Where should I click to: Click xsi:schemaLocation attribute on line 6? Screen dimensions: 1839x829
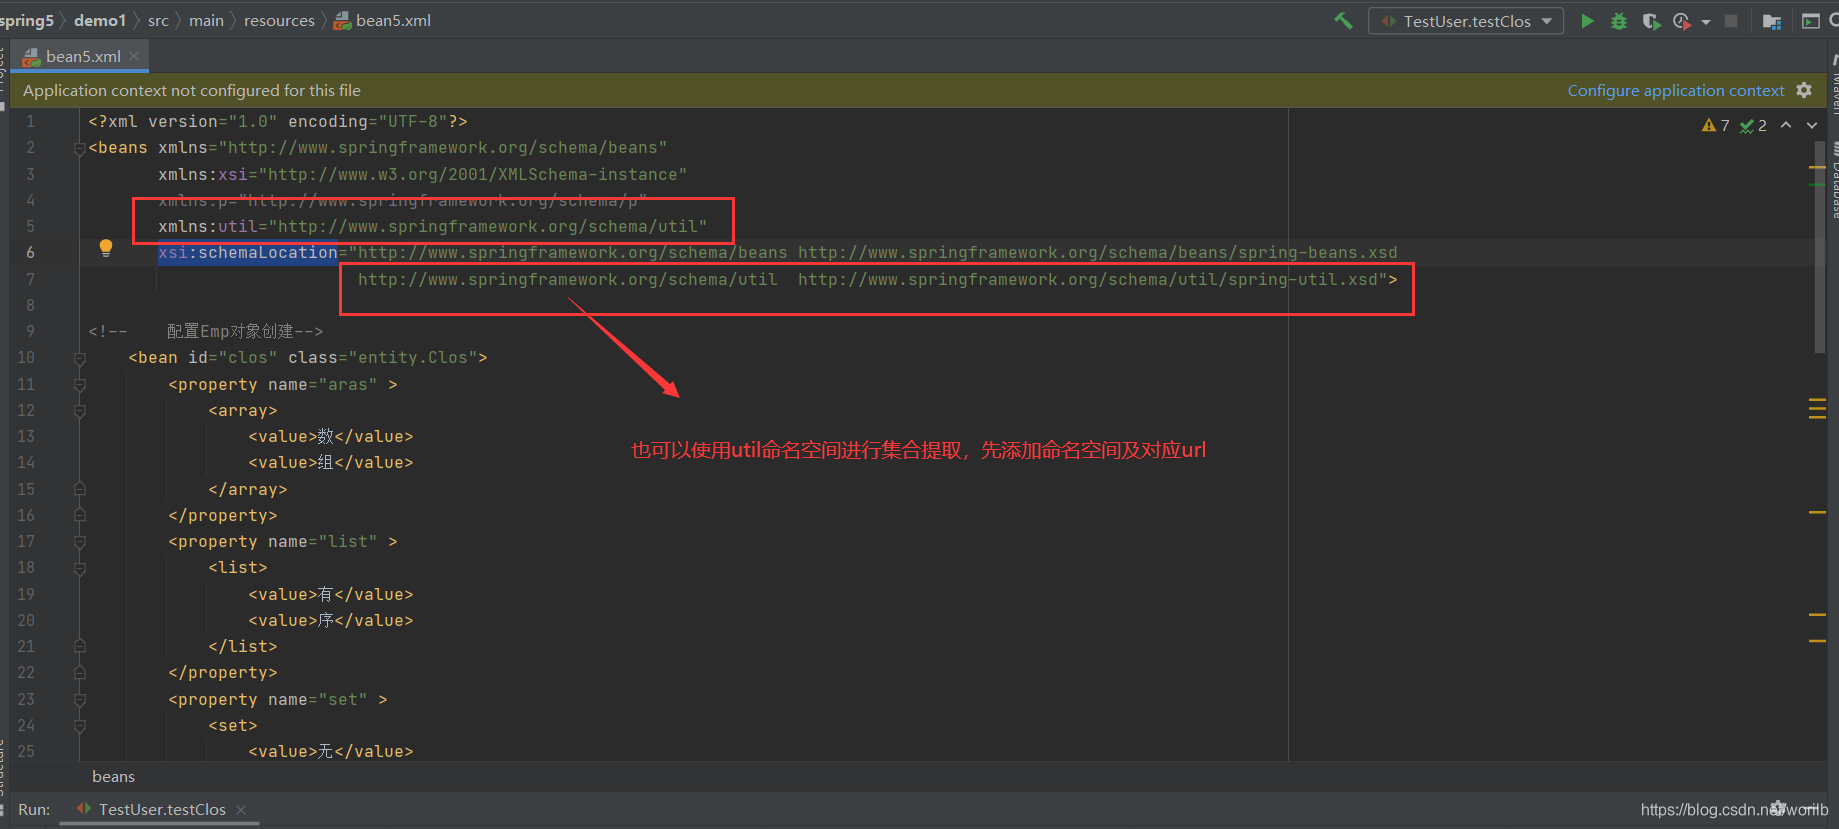tap(248, 253)
